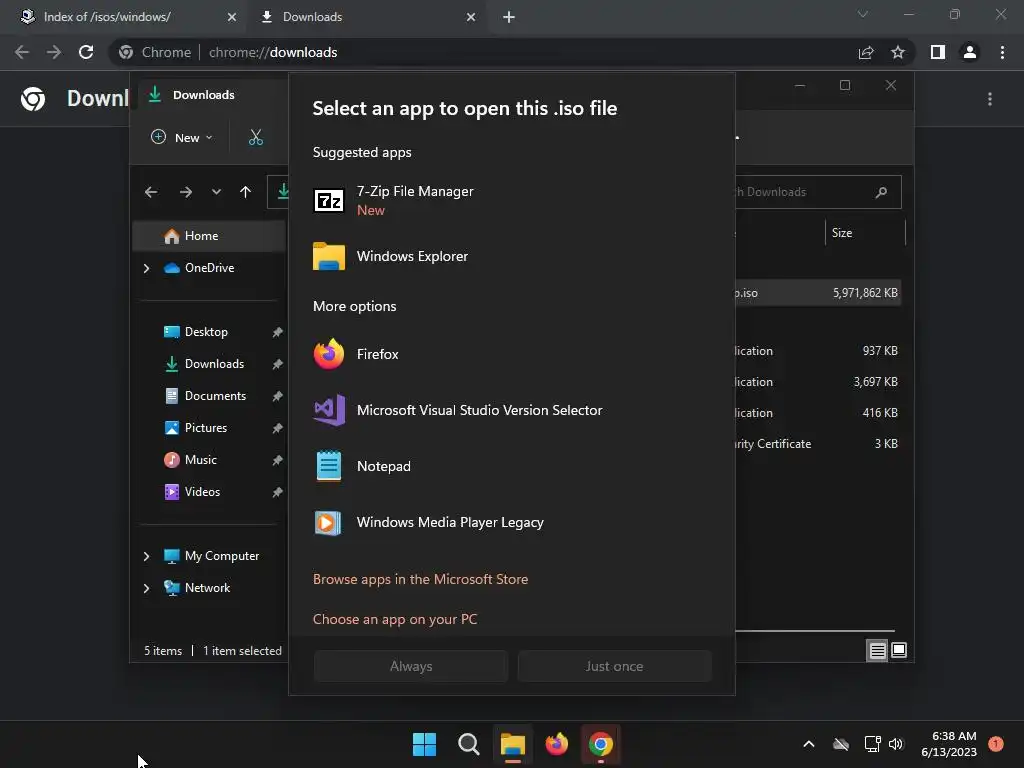Screen dimensions: 1024x768
Task: Bookmark this page with the star
Action: (898, 52)
